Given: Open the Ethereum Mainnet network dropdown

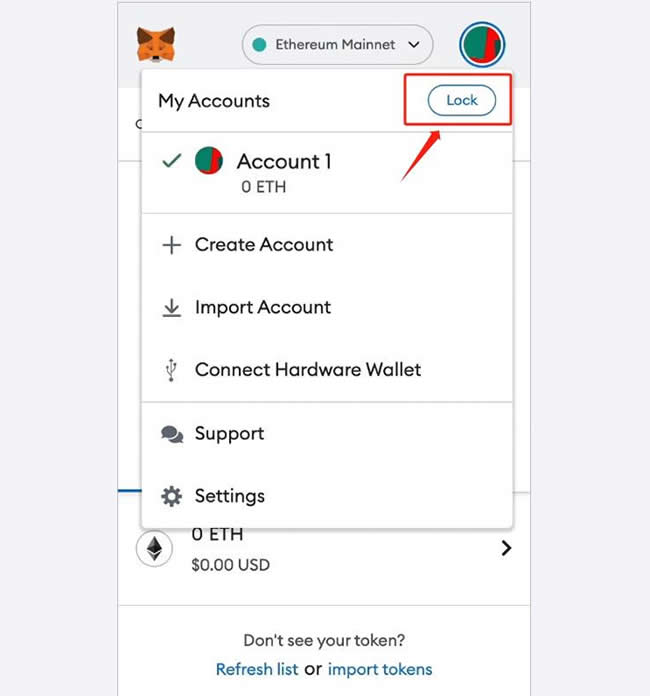Looking at the screenshot, I should (337, 44).
